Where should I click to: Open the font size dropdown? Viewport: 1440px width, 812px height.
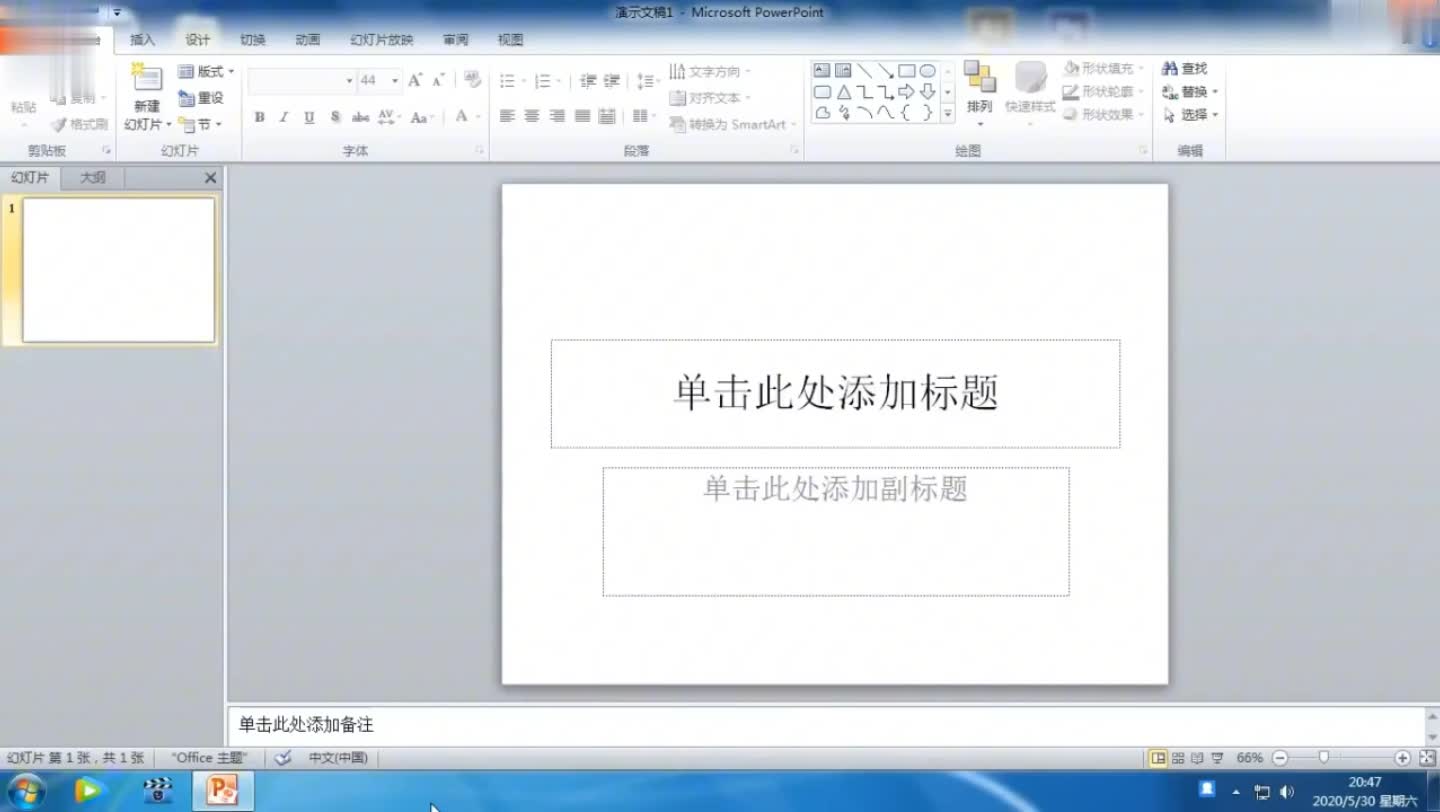click(395, 80)
